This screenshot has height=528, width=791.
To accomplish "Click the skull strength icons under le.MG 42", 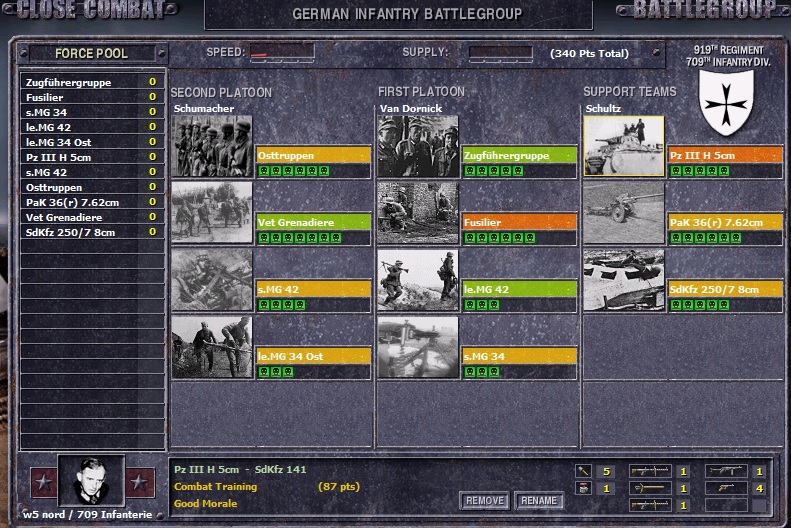I will [x=482, y=305].
